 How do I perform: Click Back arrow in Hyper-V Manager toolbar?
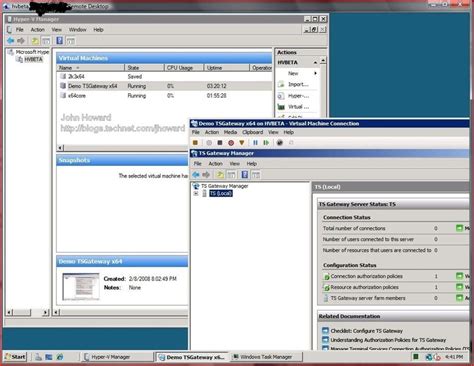click(11, 41)
